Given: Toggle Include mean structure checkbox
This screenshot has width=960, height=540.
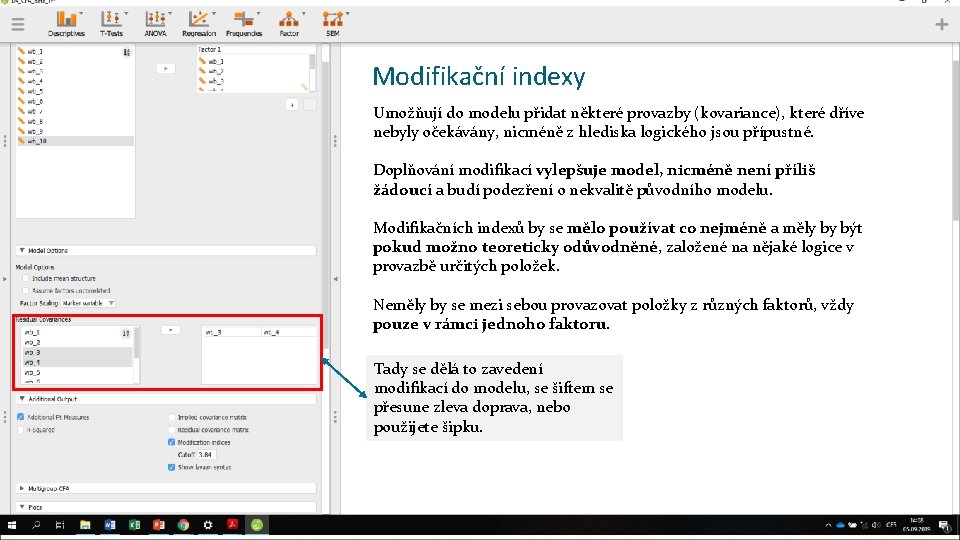Looking at the screenshot, I should click(26, 279).
